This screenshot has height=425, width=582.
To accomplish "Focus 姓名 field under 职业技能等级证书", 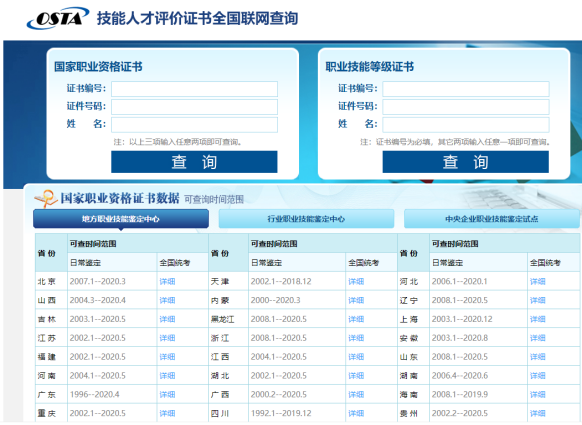I will point(466,125).
